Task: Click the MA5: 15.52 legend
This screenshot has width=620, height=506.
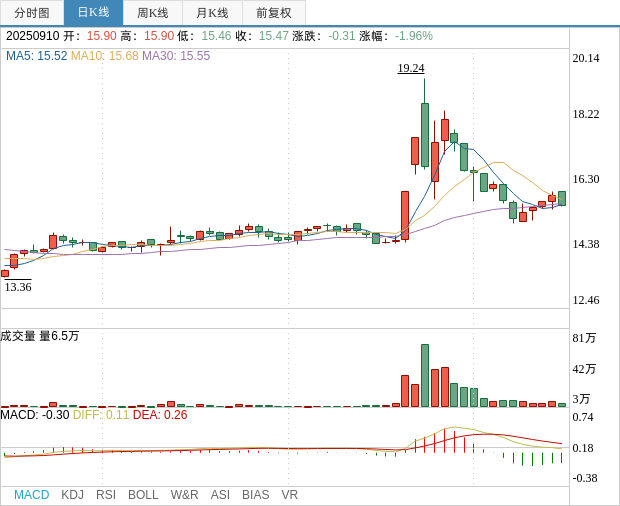Action: pyautogui.click(x=37, y=56)
